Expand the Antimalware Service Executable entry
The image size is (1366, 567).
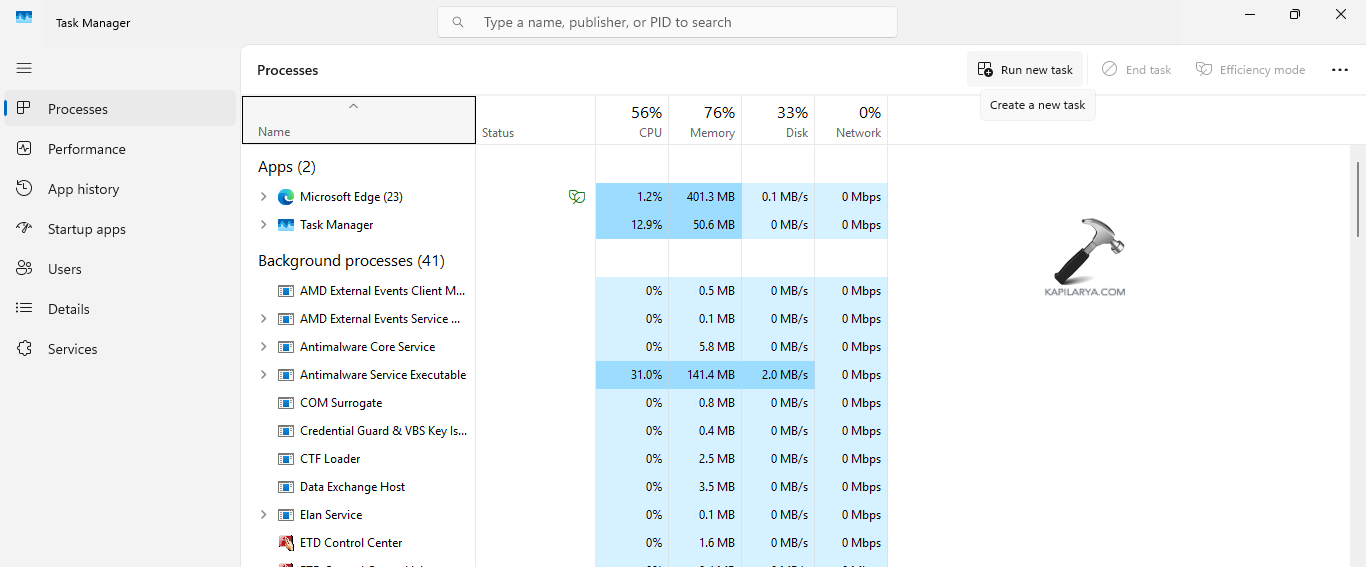[264, 375]
